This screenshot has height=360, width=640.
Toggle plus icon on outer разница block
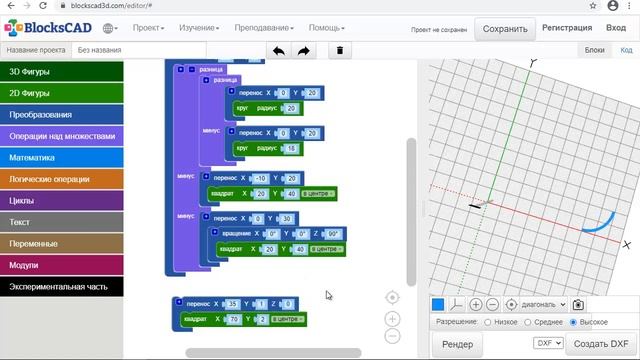click(180, 69)
